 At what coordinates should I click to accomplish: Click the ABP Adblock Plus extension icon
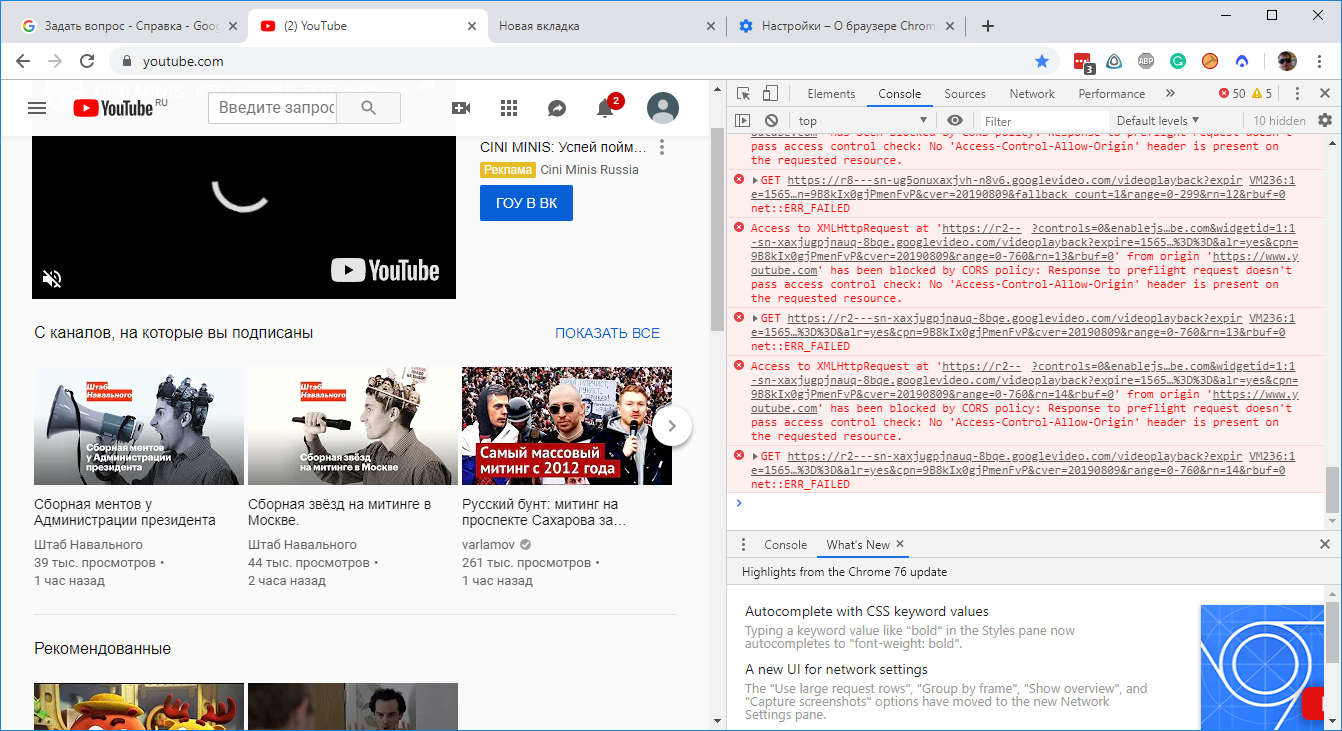point(1146,61)
